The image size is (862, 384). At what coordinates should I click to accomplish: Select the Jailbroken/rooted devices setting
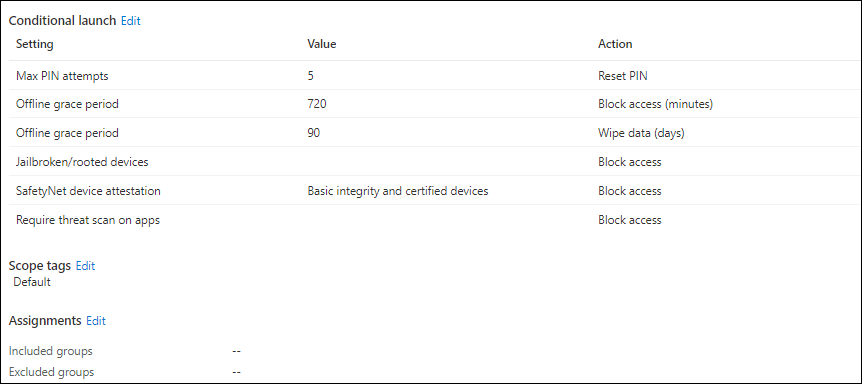[82, 162]
